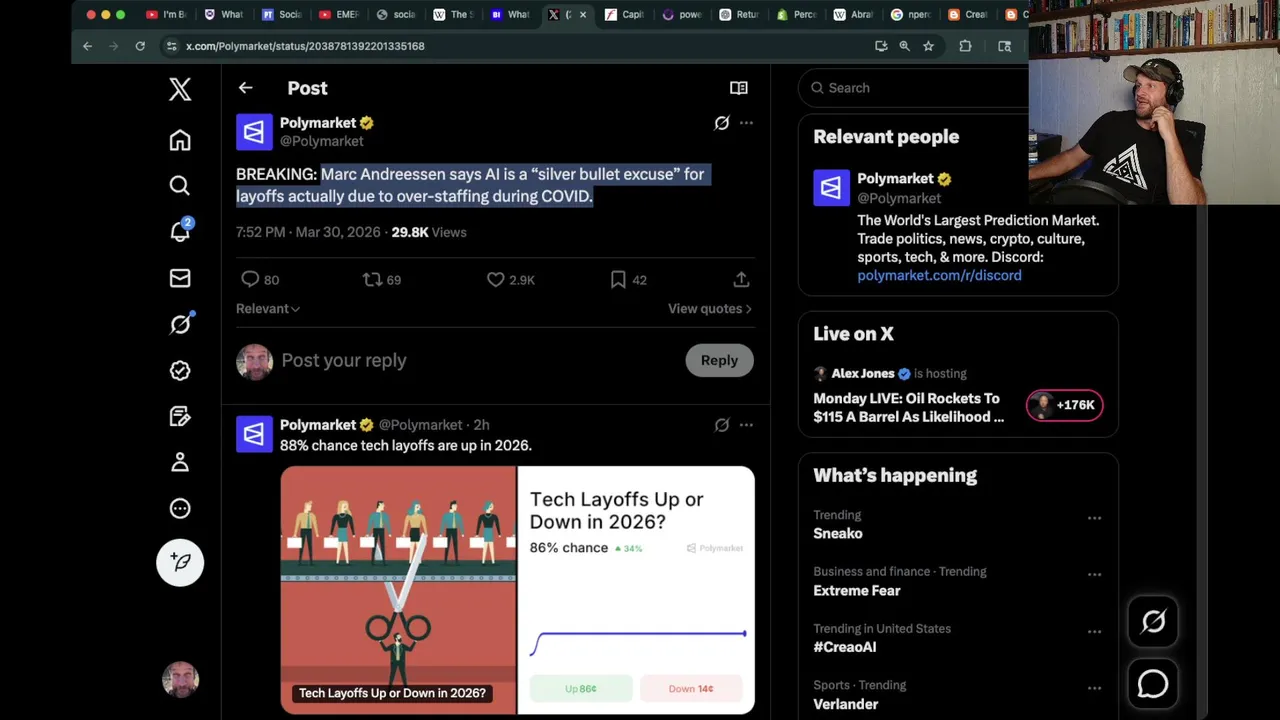Switch to the powe browser tab
Image resolution: width=1280 pixels, height=720 pixels.
tap(683, 14)
